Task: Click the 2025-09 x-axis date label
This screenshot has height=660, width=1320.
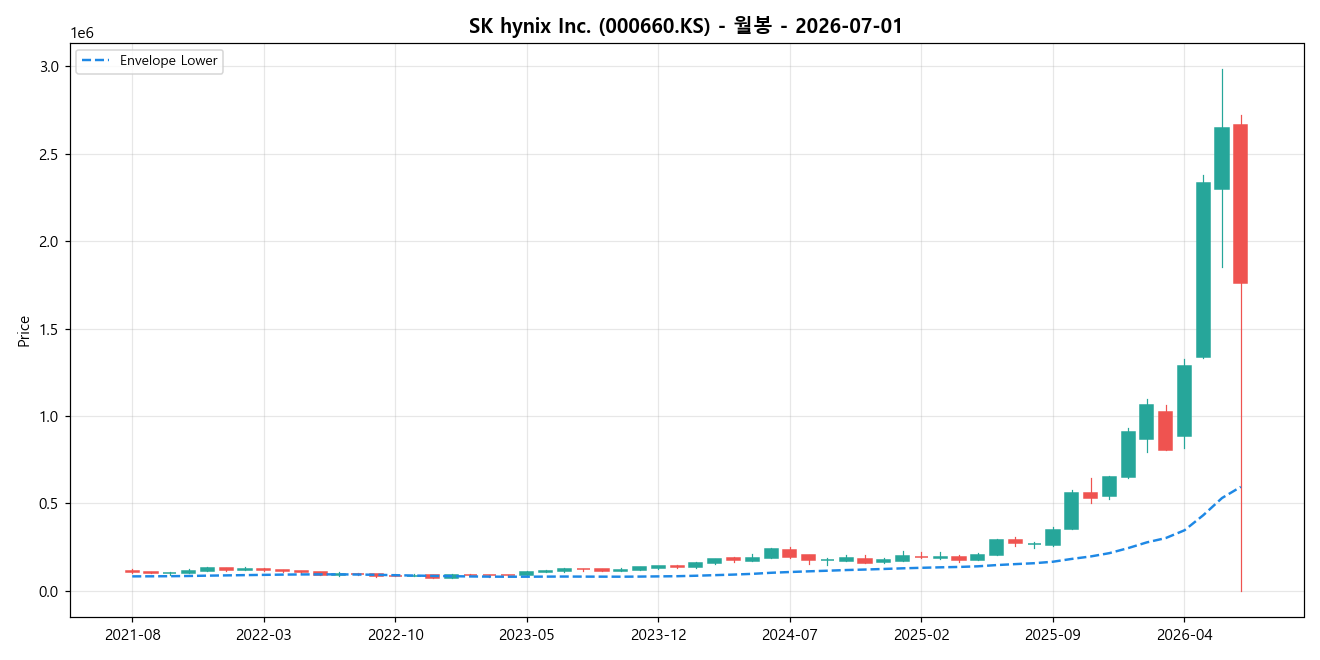Action: click(x=1053, y=634)
